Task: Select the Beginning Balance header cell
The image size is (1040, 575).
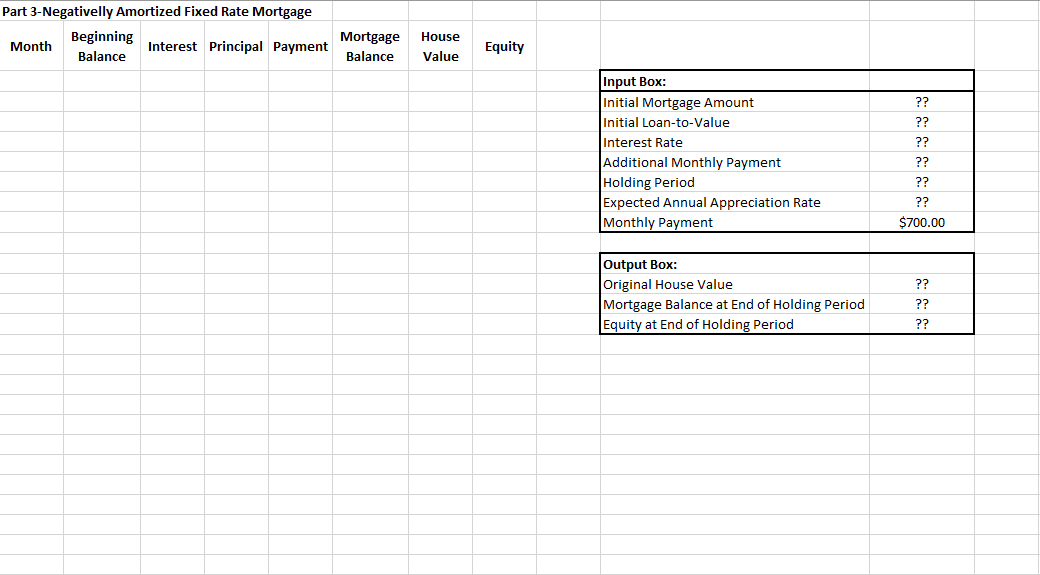Action: pos(101,46)
